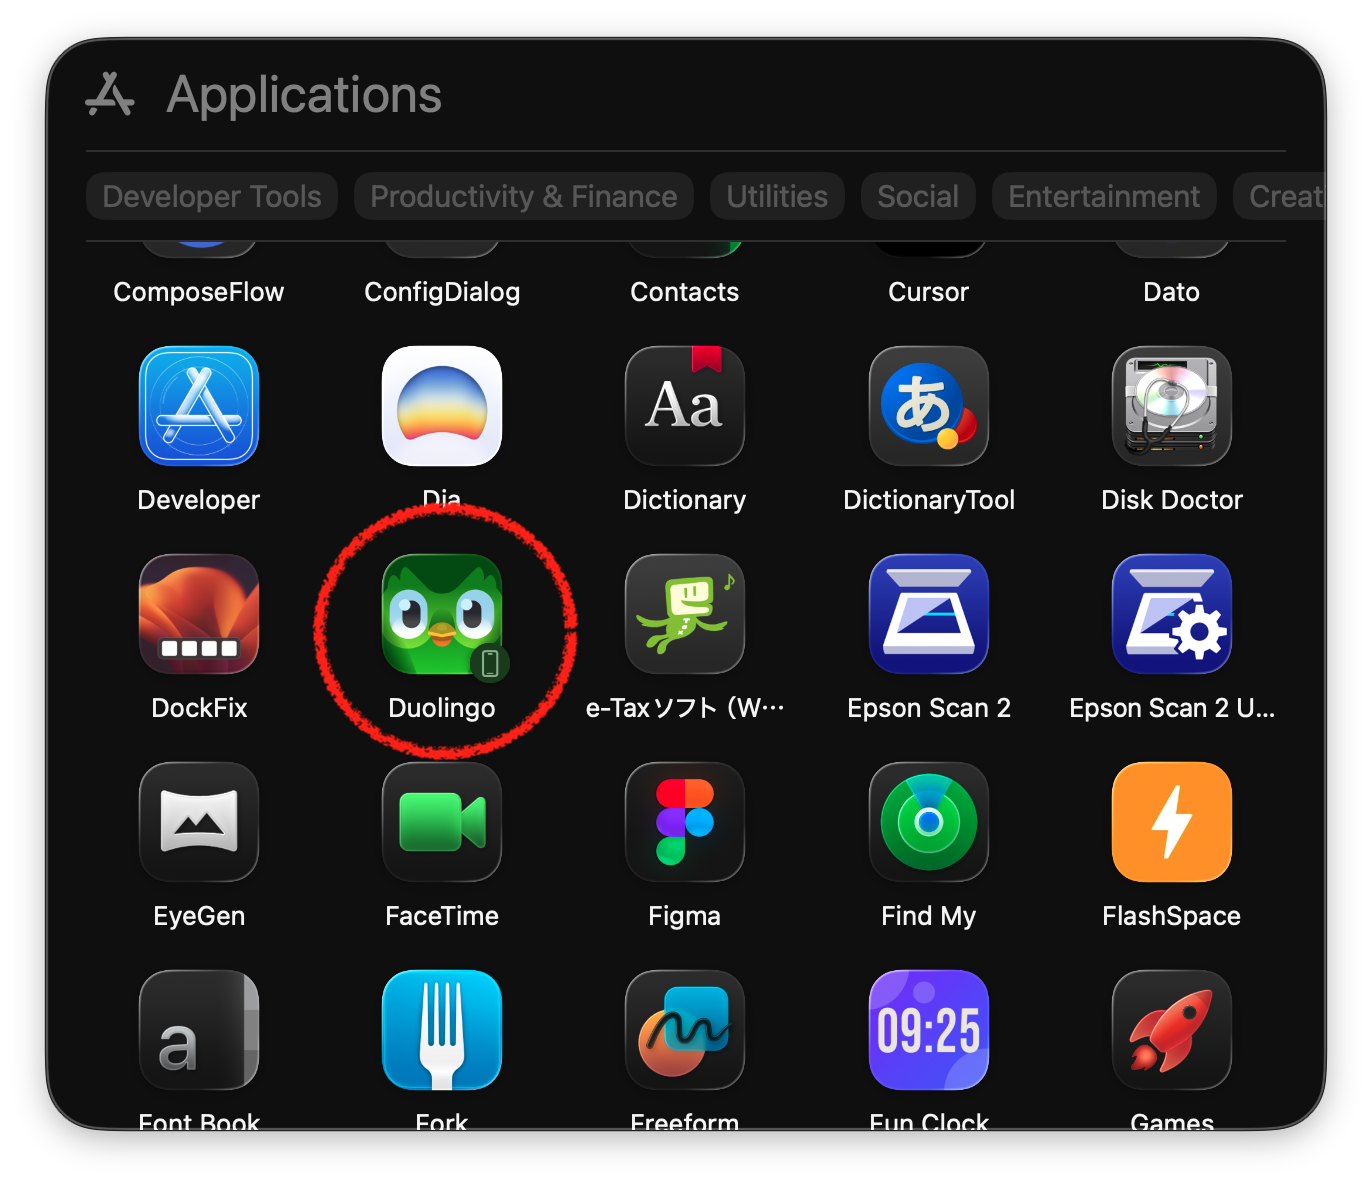Select the Utilities category filter
Image resolution: width=1372 pixels, height=1184 pixels.
click(x=777, y=196)
